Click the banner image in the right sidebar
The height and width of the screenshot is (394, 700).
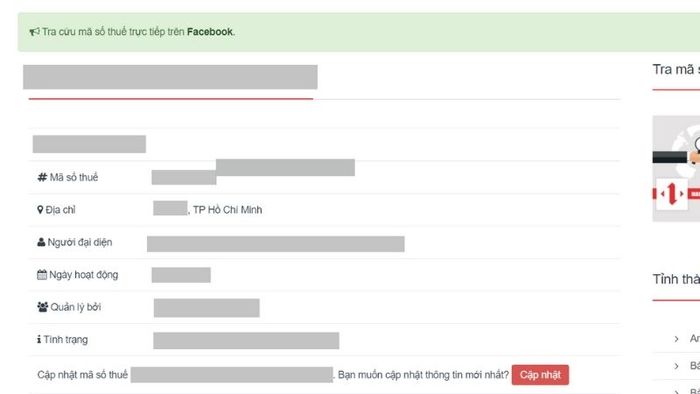(676, 169)
